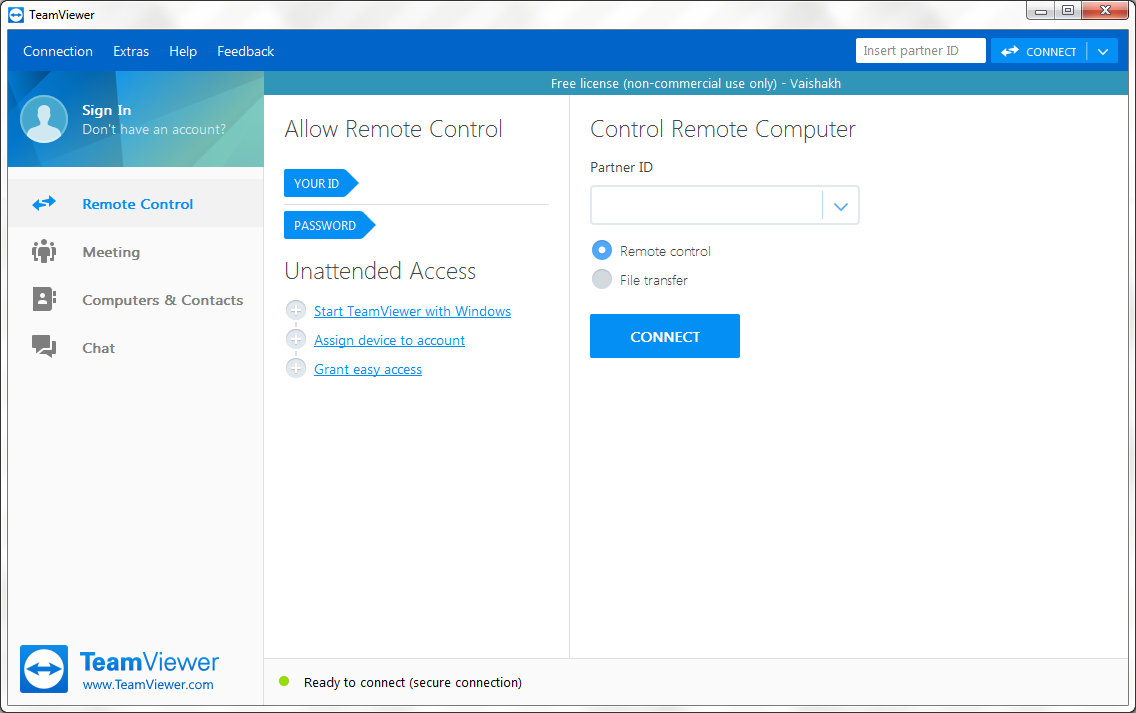Viewport: 1136px width, 713px height.
Task: Select the Remote Control sidebar icon
Action: [44, 203]
